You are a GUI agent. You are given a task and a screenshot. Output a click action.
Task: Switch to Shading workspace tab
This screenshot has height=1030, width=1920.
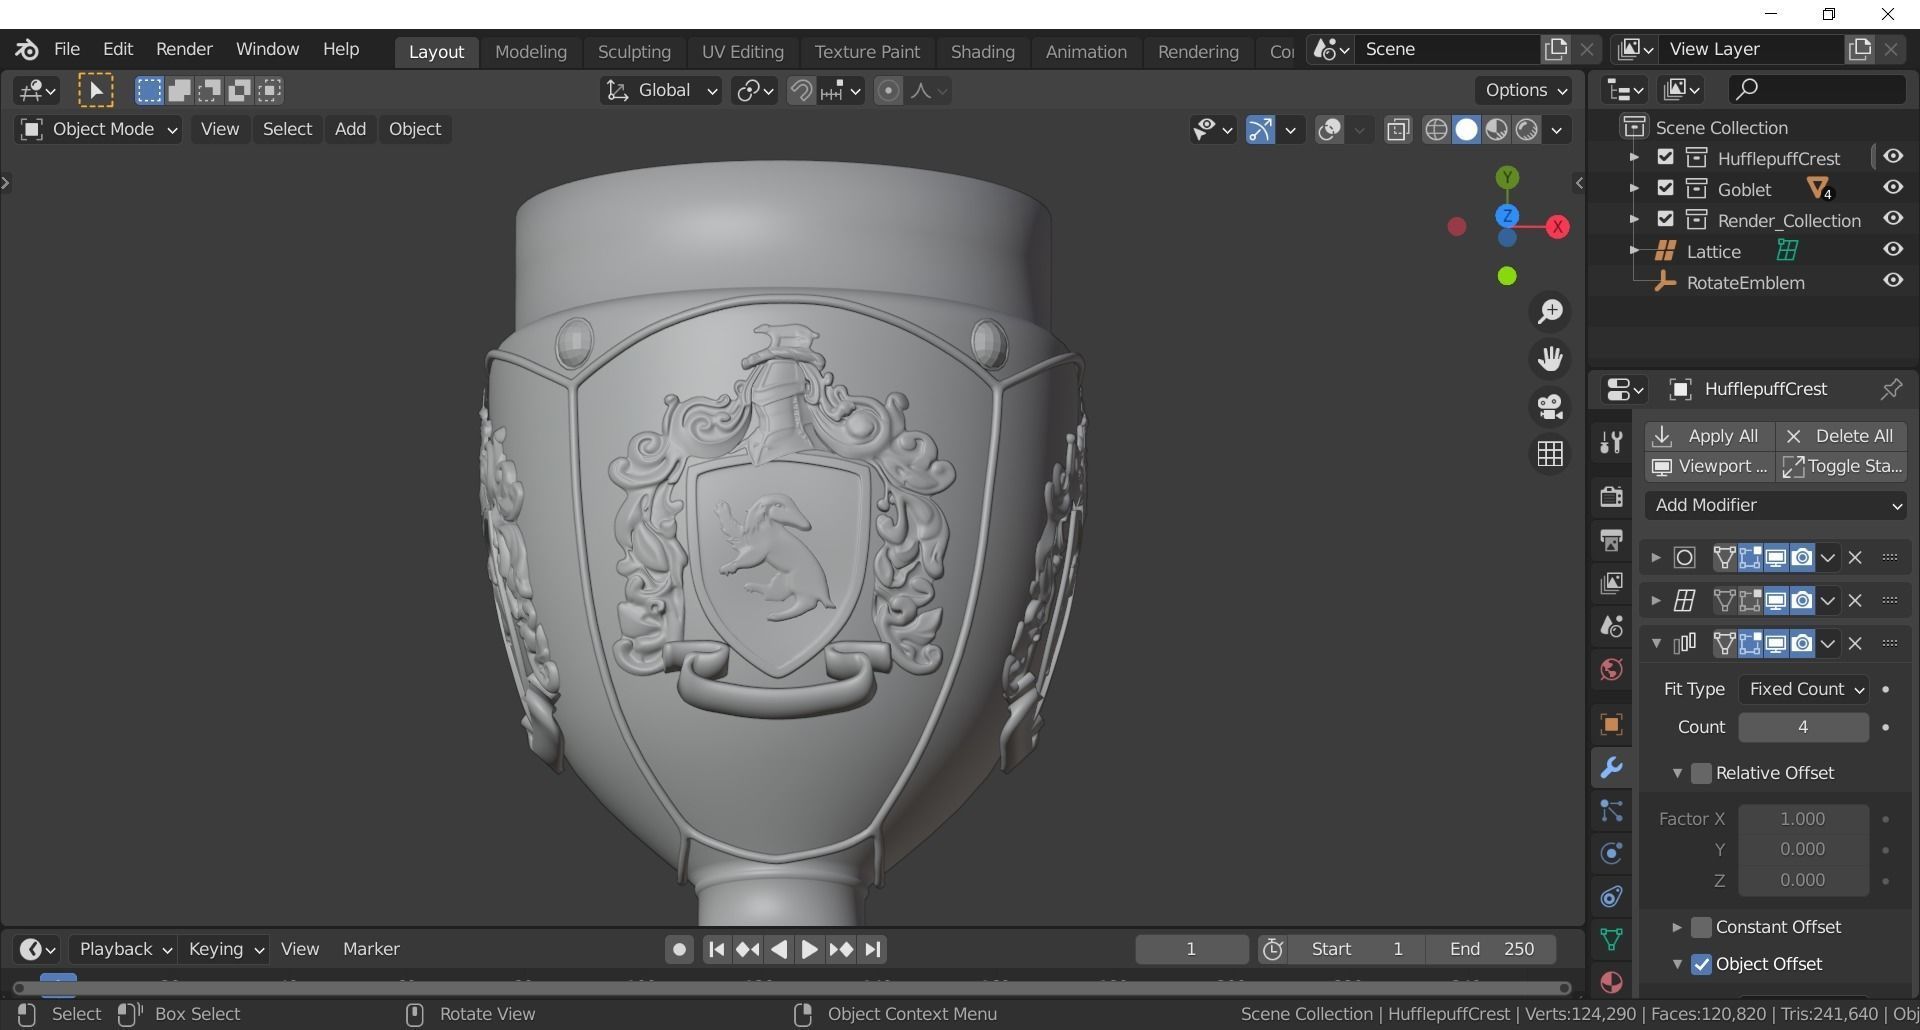coord(982,51)
